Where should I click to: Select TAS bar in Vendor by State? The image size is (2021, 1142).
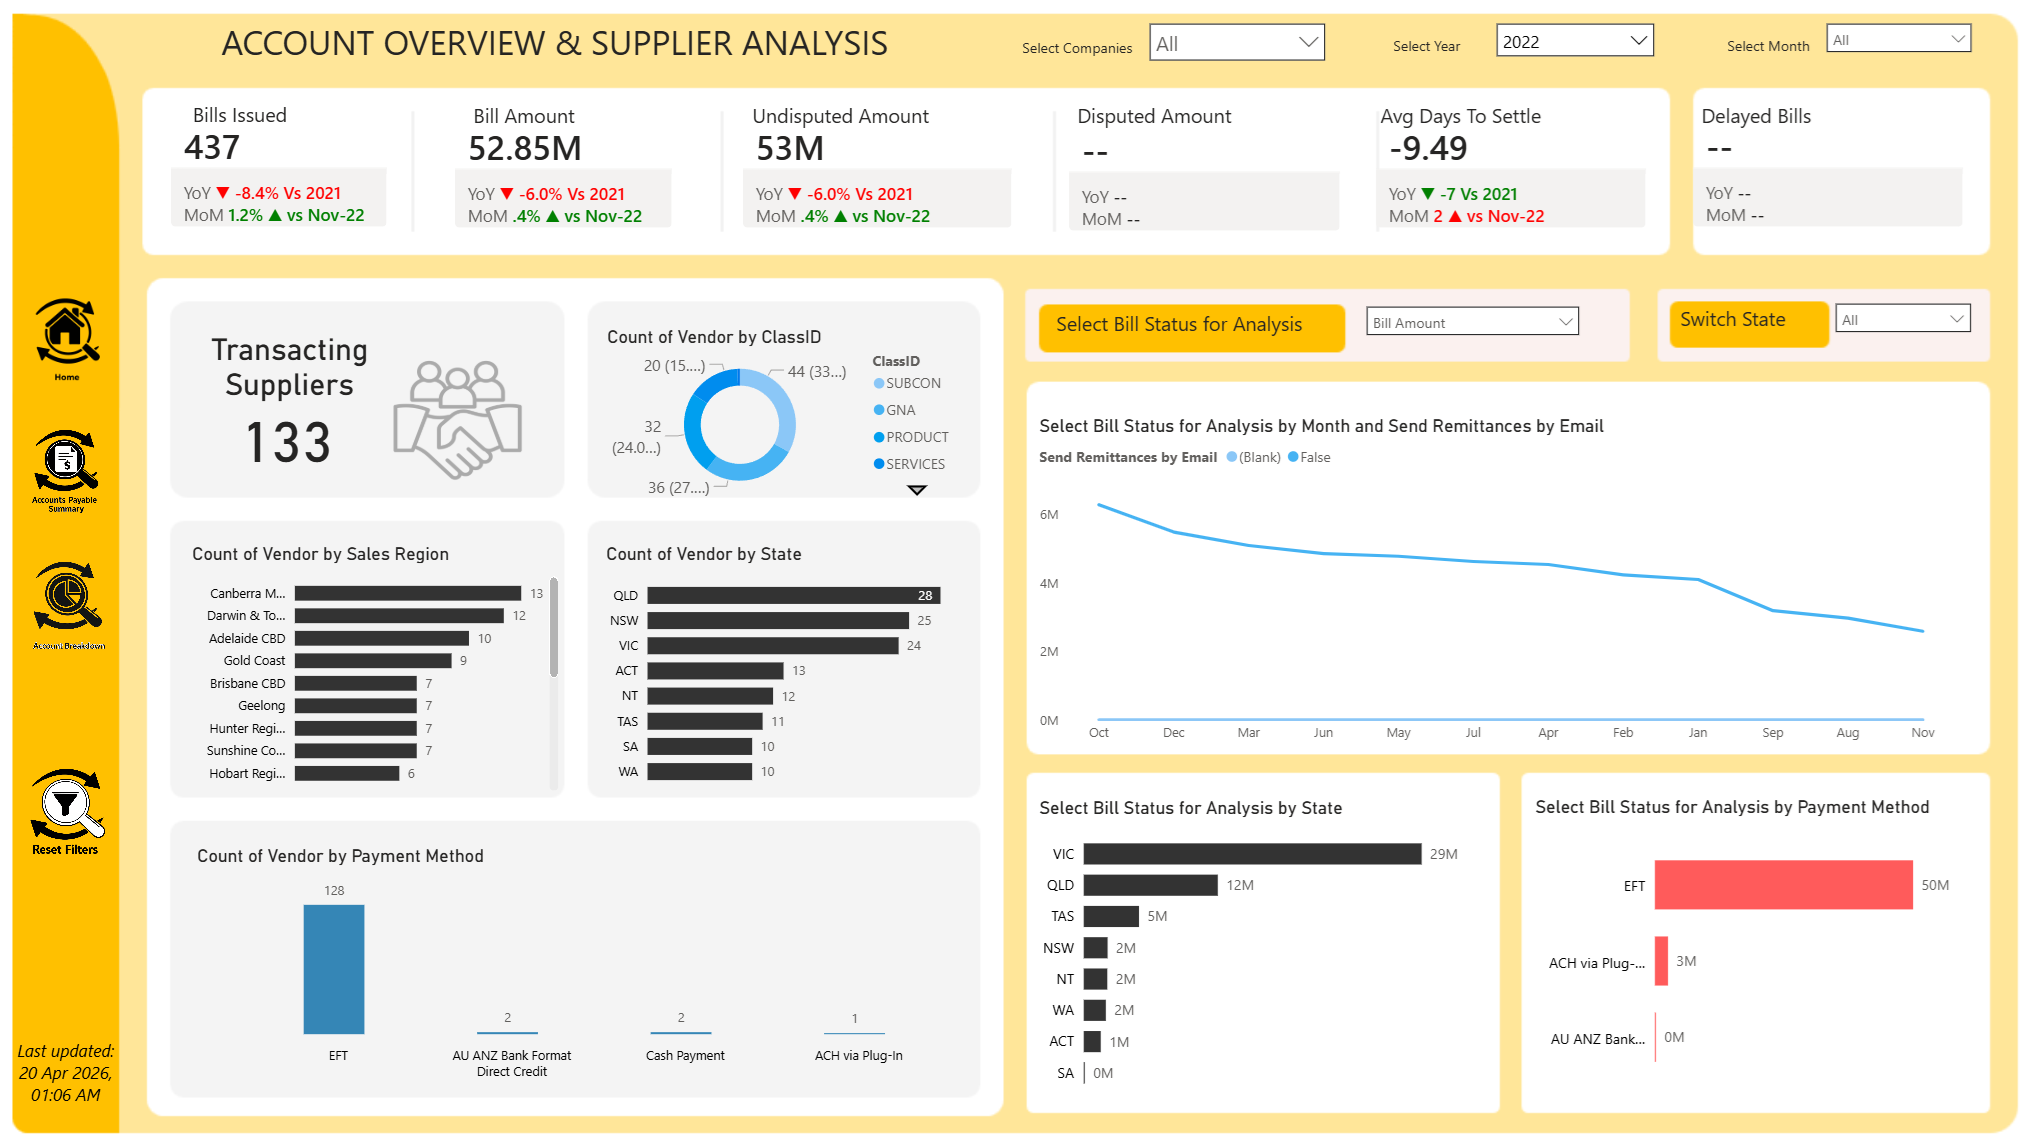click(x=705, y=721)
